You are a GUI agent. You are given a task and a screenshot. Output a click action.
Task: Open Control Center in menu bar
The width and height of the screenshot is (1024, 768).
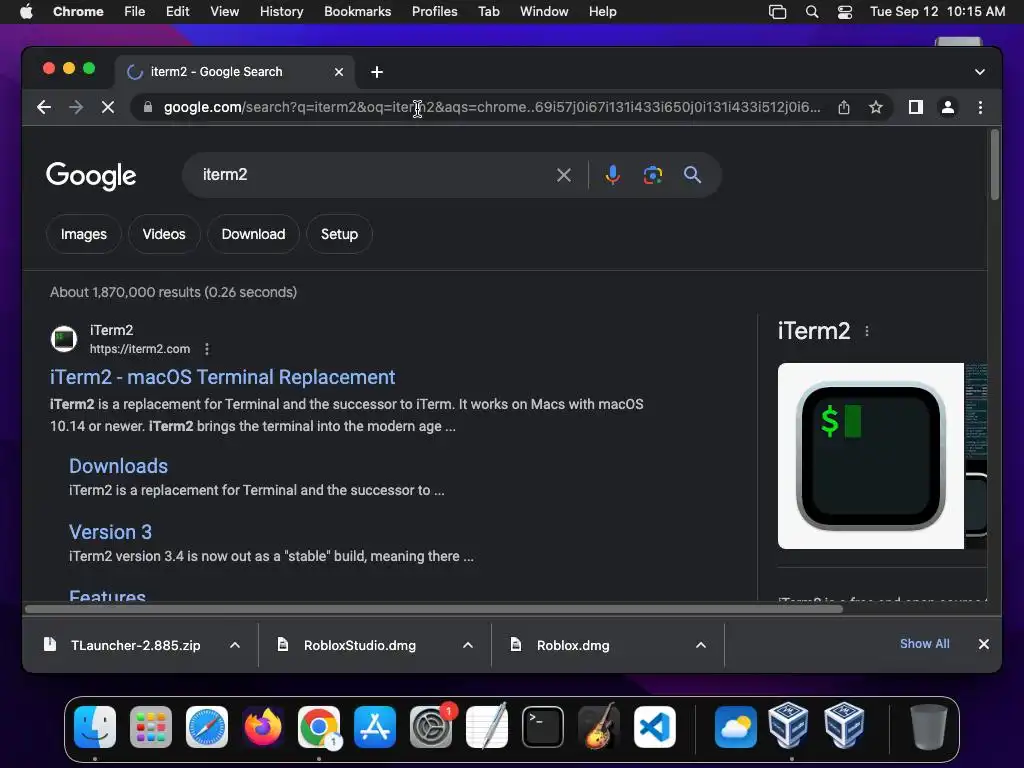coord(845,12)
